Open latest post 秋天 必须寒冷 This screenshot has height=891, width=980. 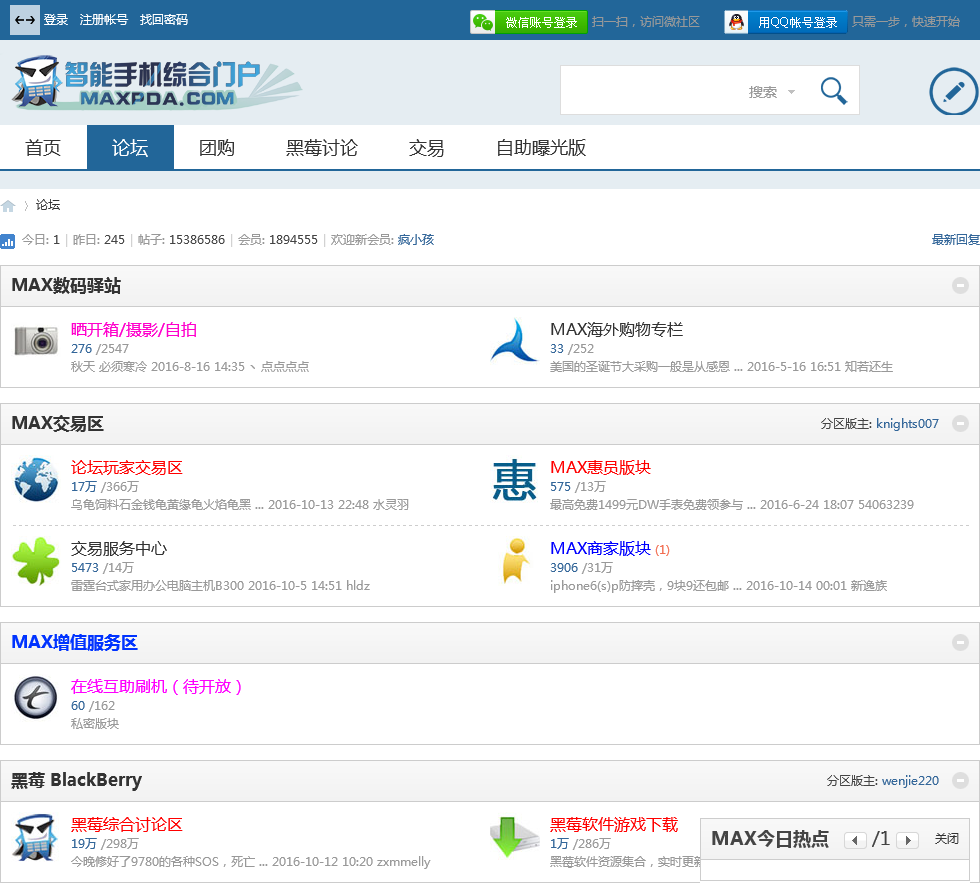click(x=109, y=367)
